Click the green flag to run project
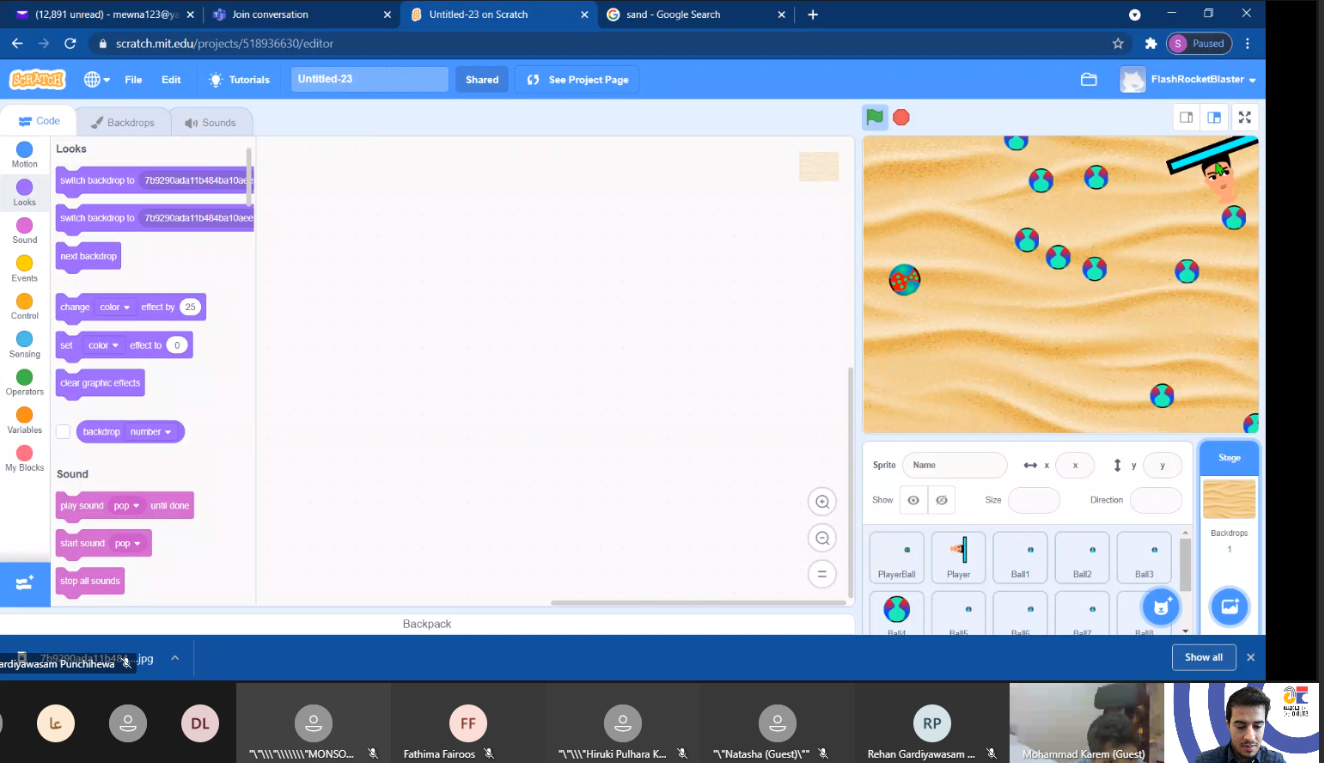The height and width of the screenshot is (763, 1324). pos(875,117)
